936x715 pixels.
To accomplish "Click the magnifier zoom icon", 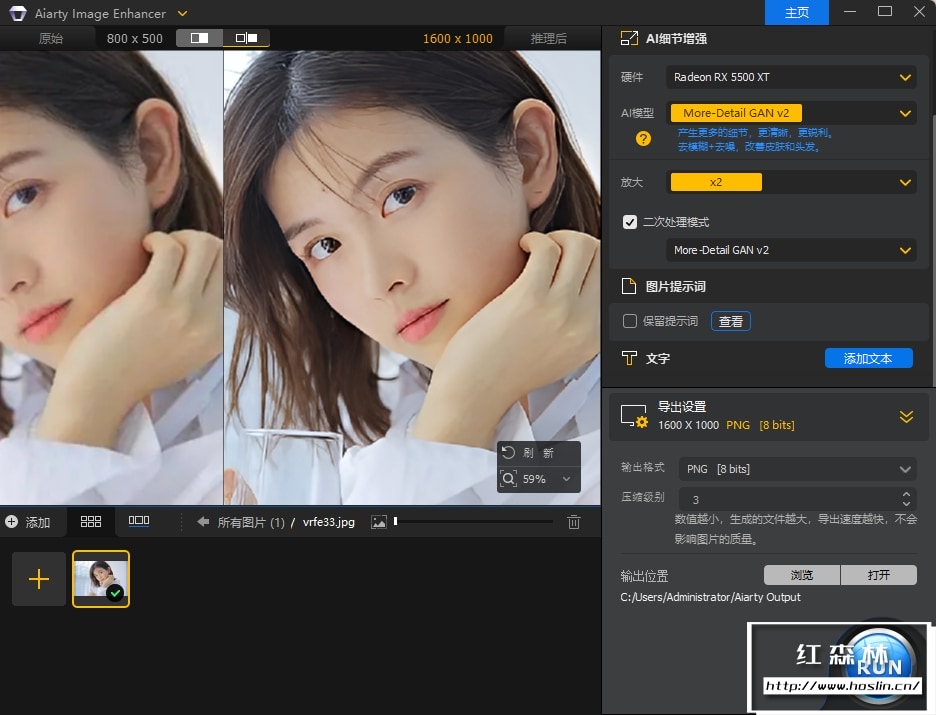I will click(x=509, y=479).
